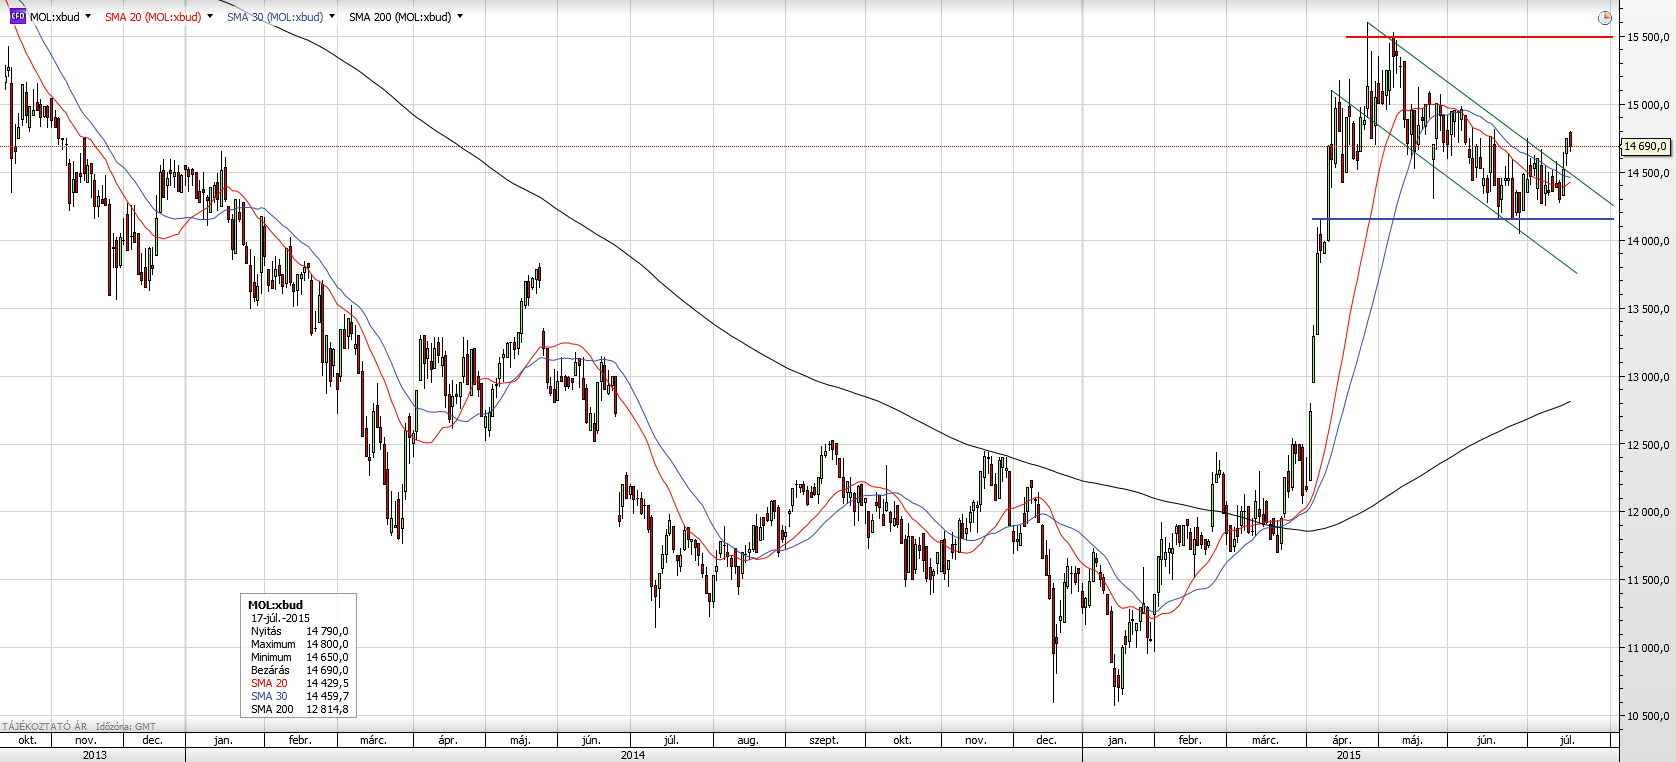Click the SMA 30 14 459,7 info row

pos(299,696)
